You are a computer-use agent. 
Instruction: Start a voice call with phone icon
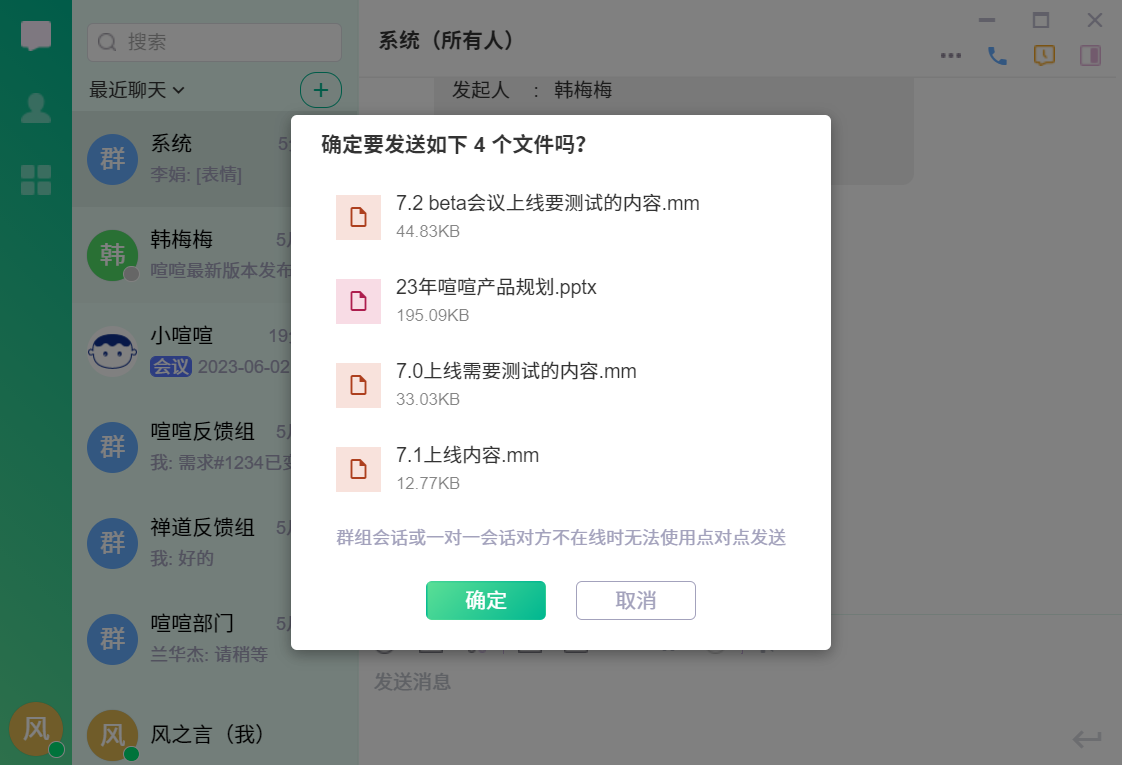coord(997,56)
